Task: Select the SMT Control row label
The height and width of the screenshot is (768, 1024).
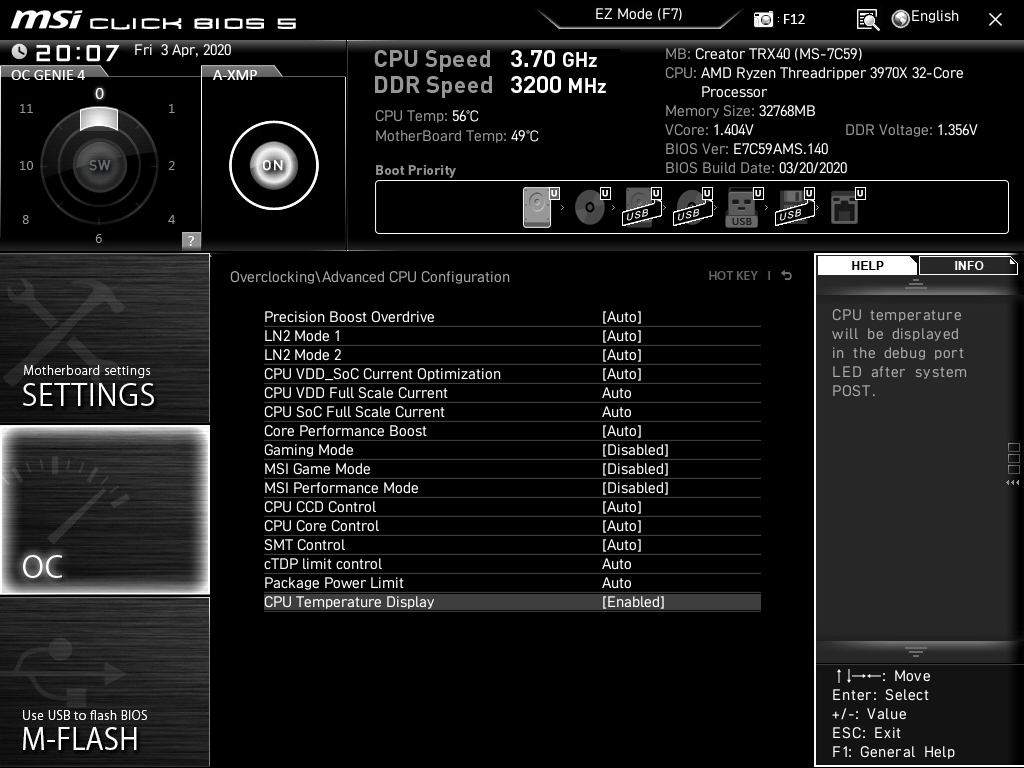Action: (304, 545)
